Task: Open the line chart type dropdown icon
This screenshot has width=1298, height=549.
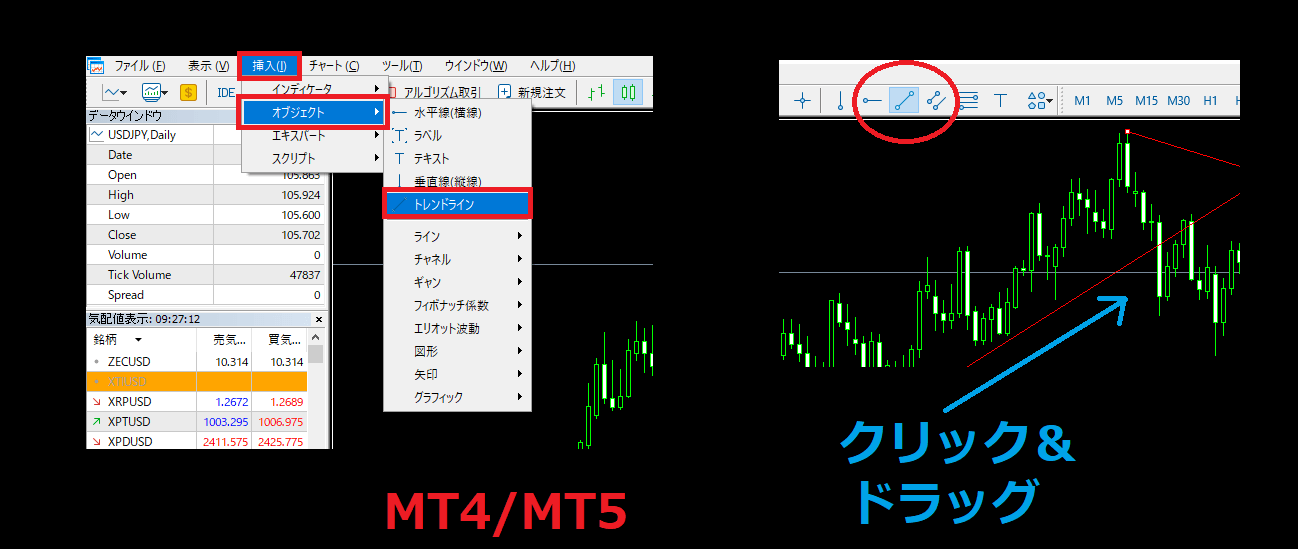Action: coord(114,92)
